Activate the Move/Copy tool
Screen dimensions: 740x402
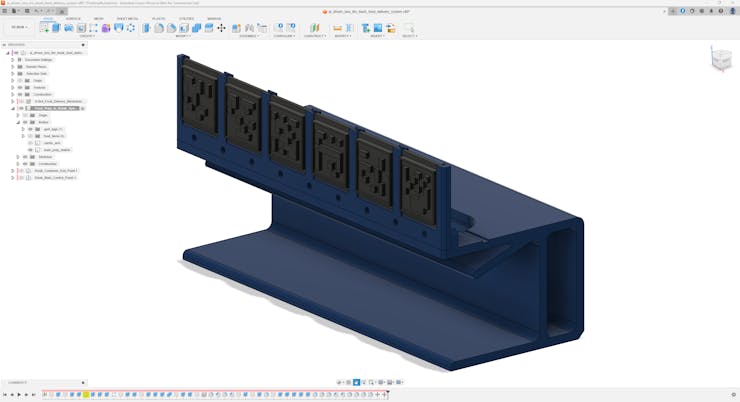pyautogui.click(x=221, y=28)
